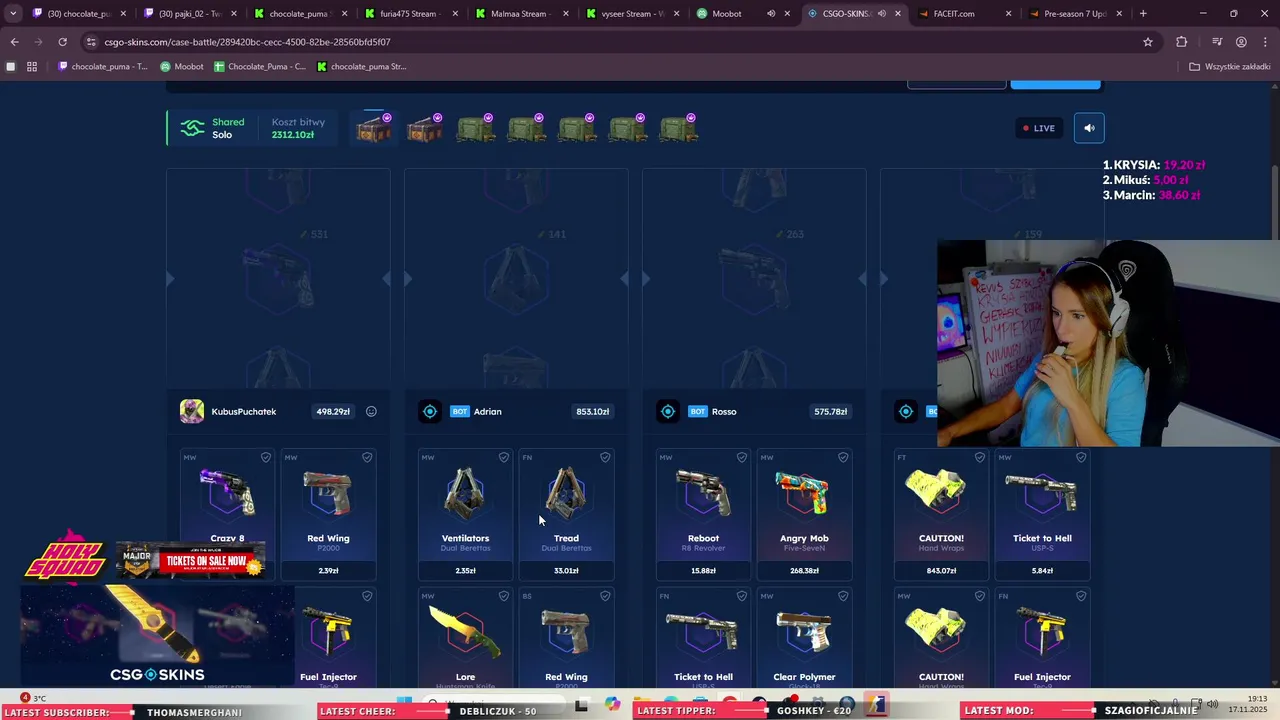Open the Chrome three-dot menu
This screenshot has height=720, width=1280.
click(x=1265, y=42)
